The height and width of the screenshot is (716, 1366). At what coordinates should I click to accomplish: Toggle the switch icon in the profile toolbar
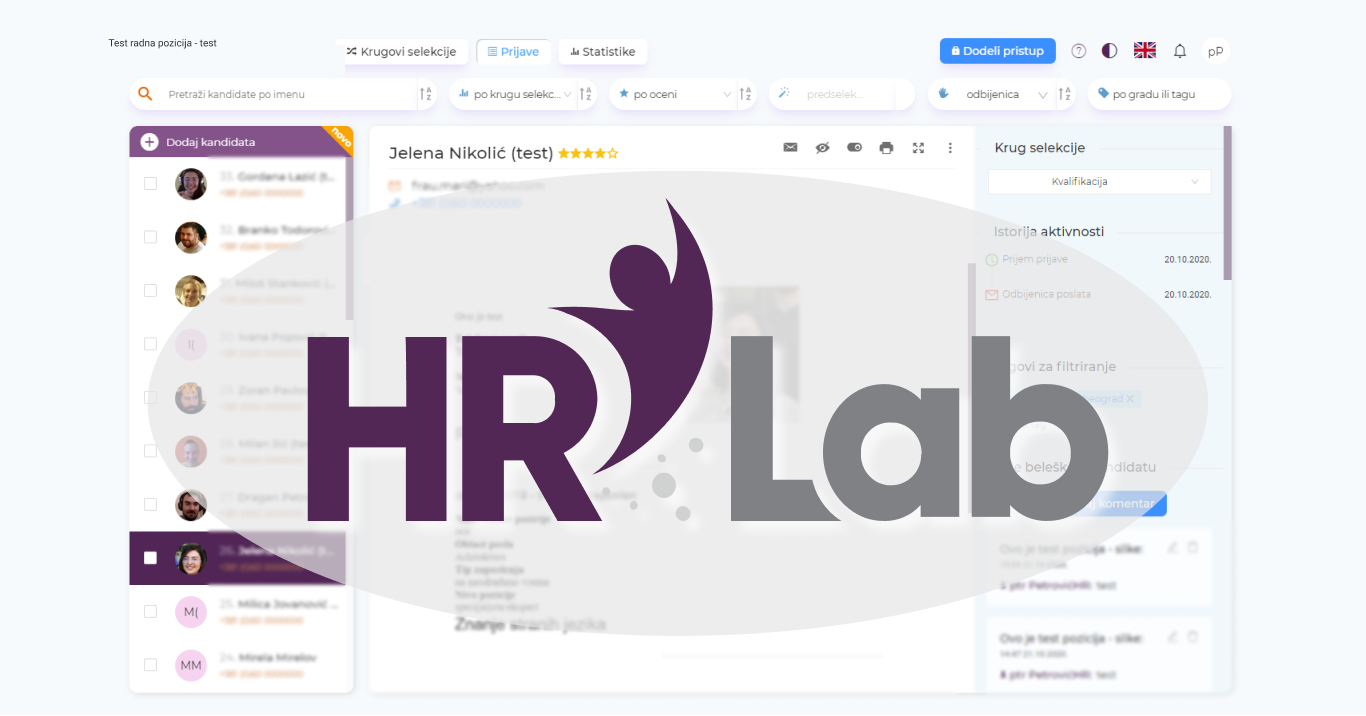click(853, 147)
